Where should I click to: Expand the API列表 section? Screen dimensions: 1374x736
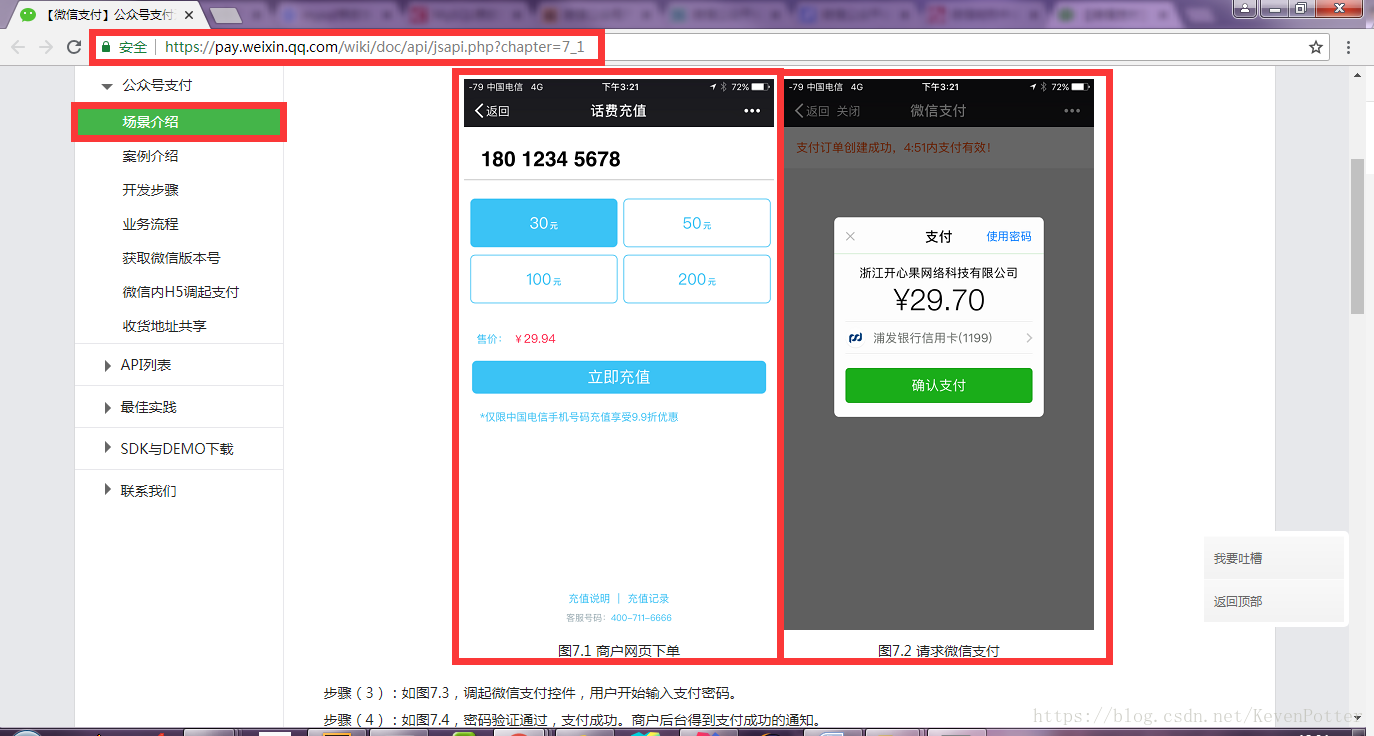click(108, 366)
